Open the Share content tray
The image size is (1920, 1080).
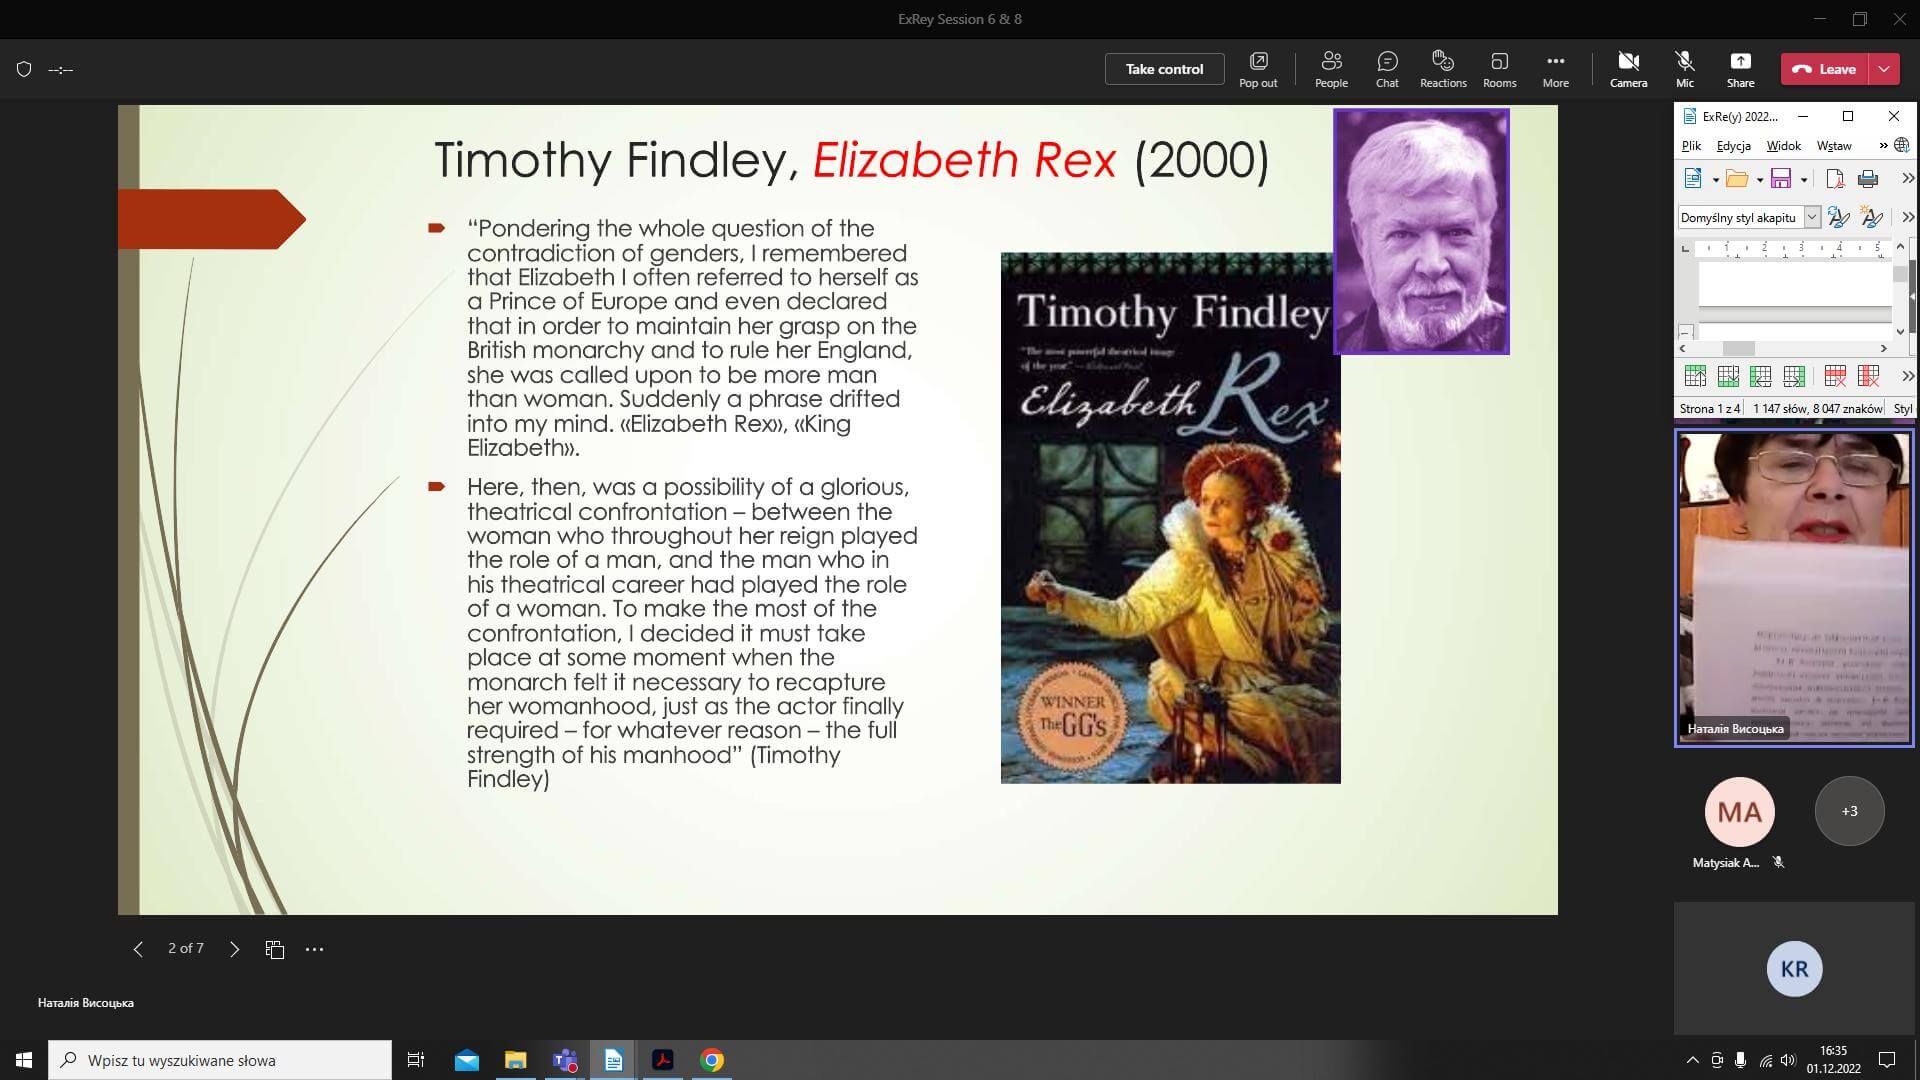(x=1740, y=69)
